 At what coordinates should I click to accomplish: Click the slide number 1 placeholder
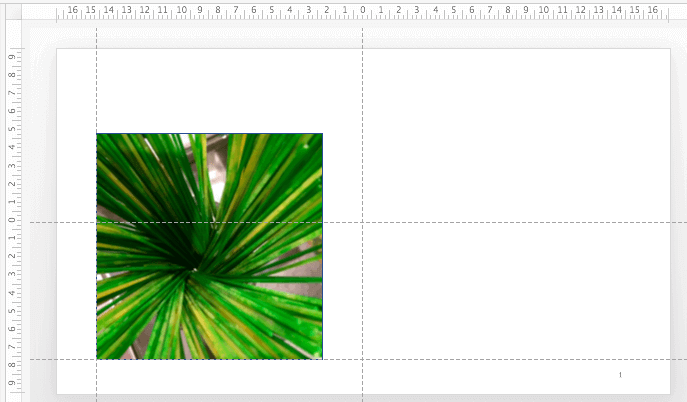tap(620, 375)
